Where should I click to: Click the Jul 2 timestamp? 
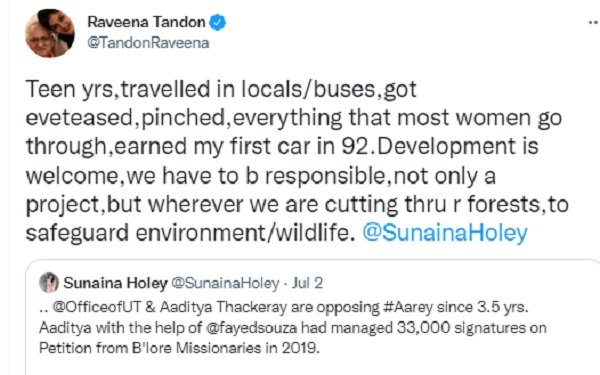[307, 283]
